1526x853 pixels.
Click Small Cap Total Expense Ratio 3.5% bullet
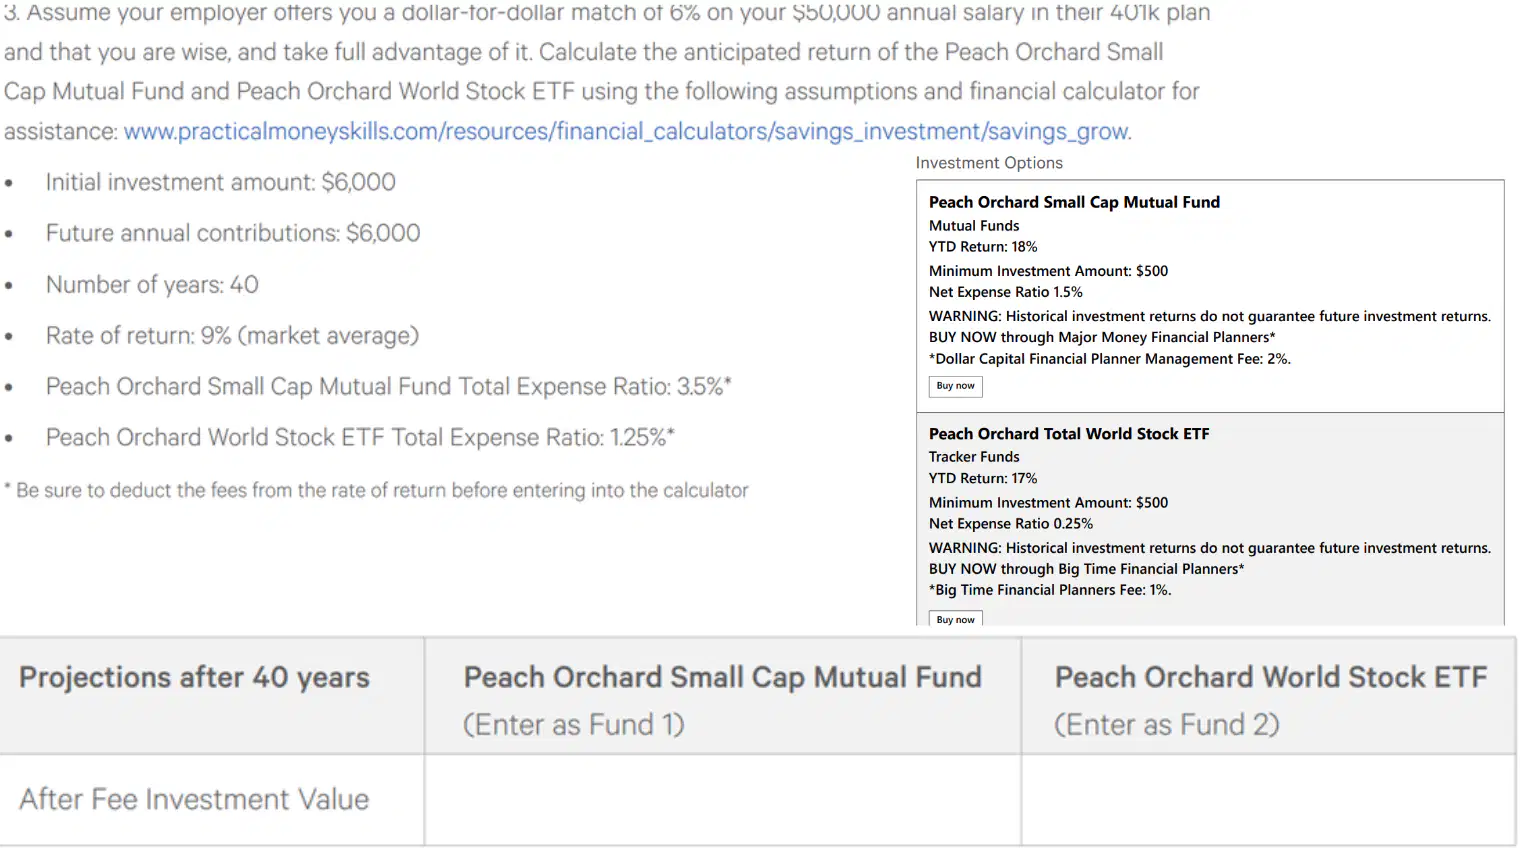click(389, 387)
